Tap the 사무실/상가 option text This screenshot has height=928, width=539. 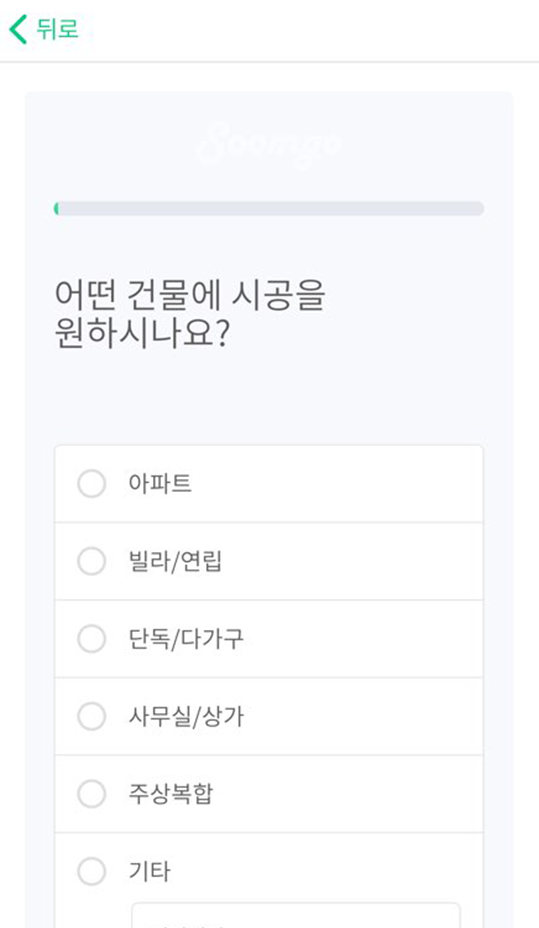pos(186,716)
